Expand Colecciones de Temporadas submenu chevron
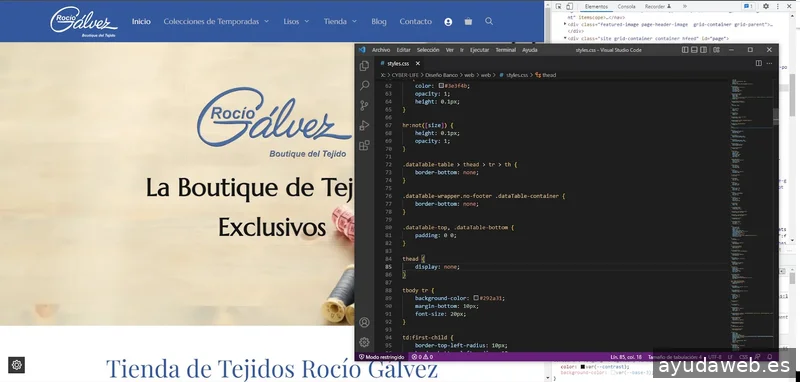800x382 pixels. pos(266,22)
